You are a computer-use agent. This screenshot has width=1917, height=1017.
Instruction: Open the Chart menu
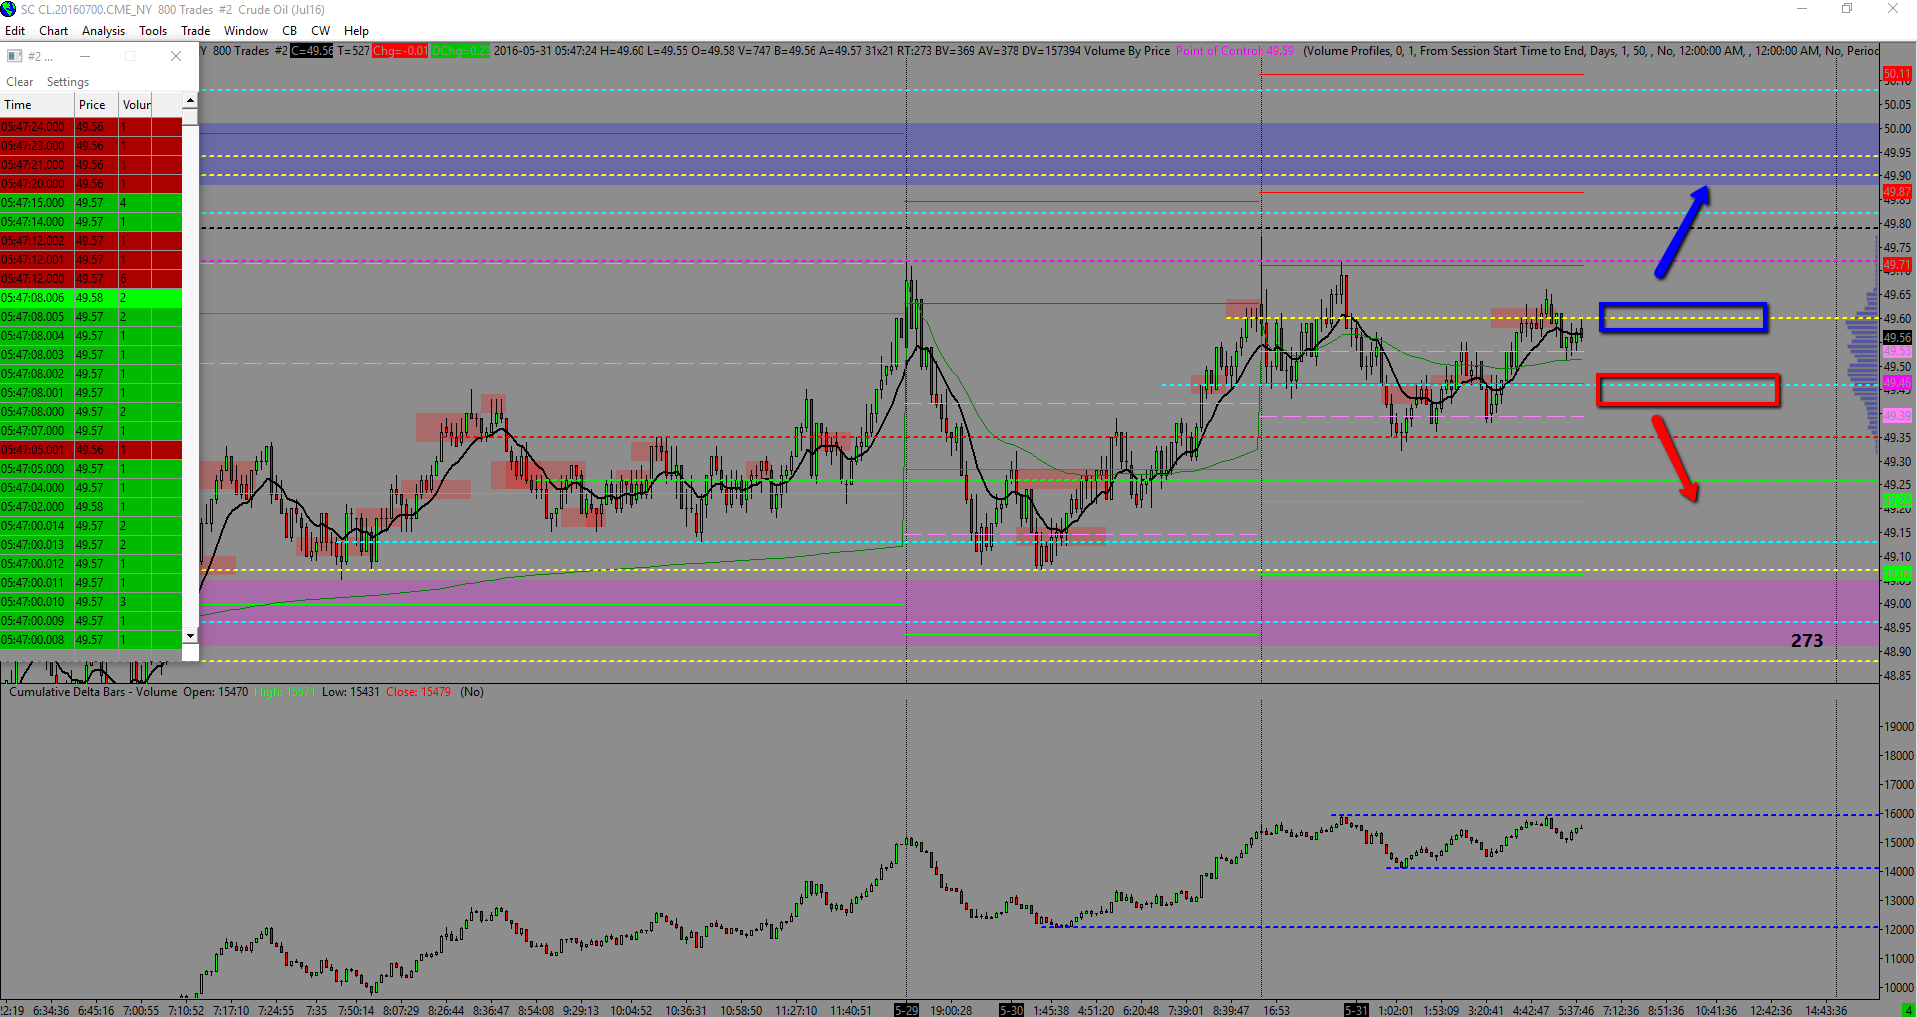pos(54,31)
